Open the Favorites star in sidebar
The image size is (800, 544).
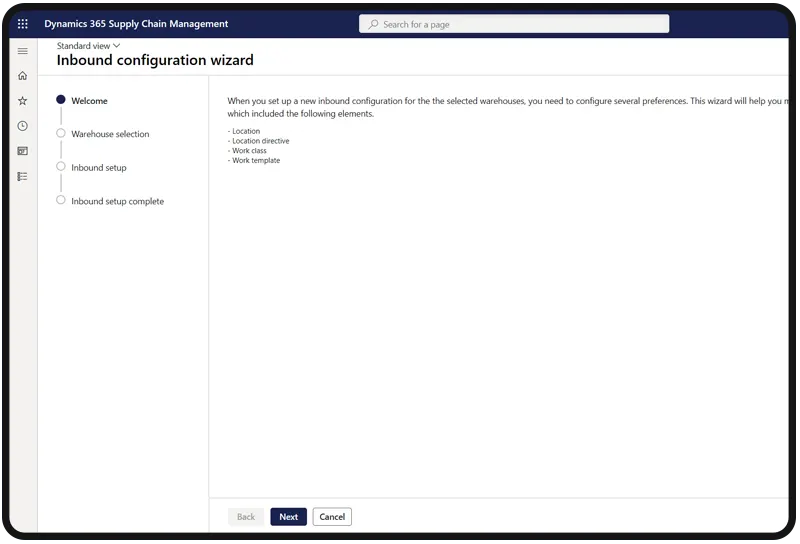[23, 101]
